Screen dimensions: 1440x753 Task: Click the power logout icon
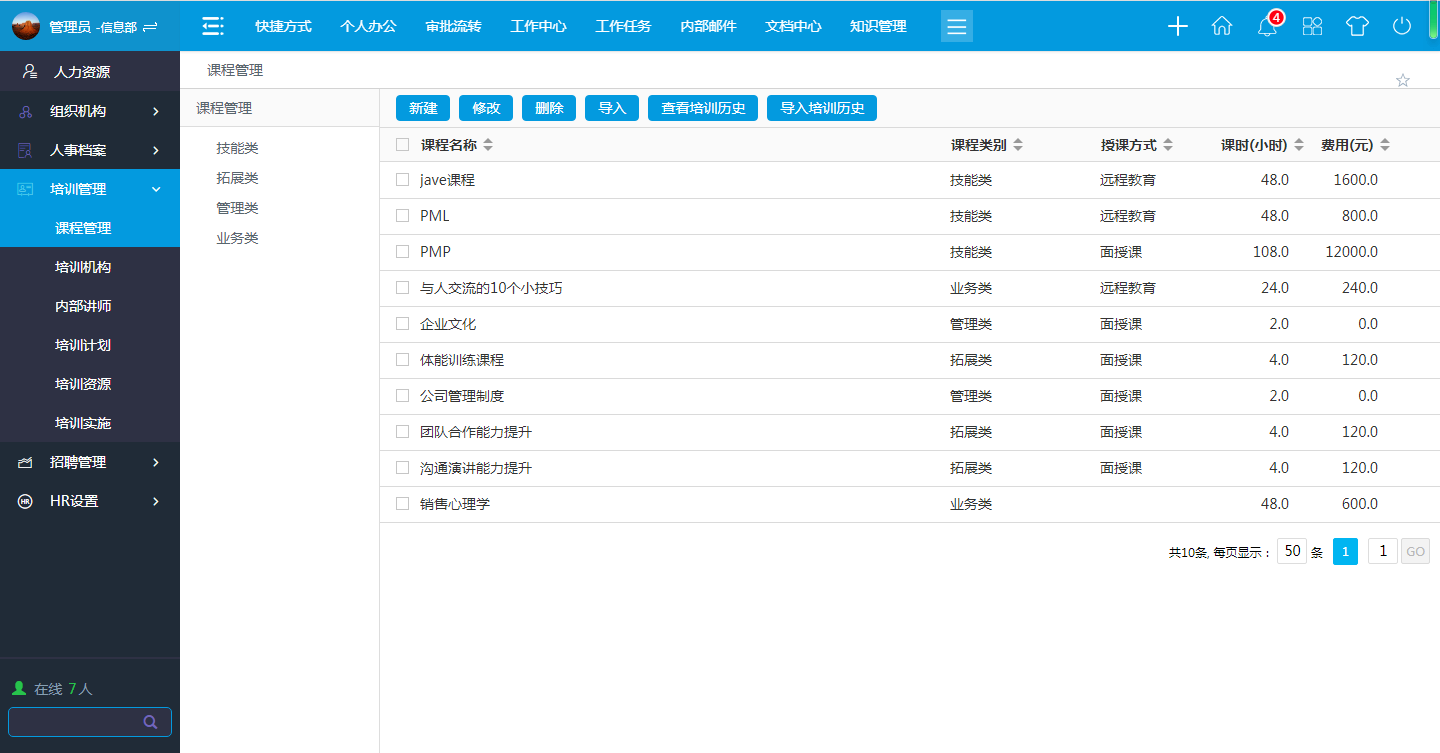pyautogui.click(x=1402, y=27)
